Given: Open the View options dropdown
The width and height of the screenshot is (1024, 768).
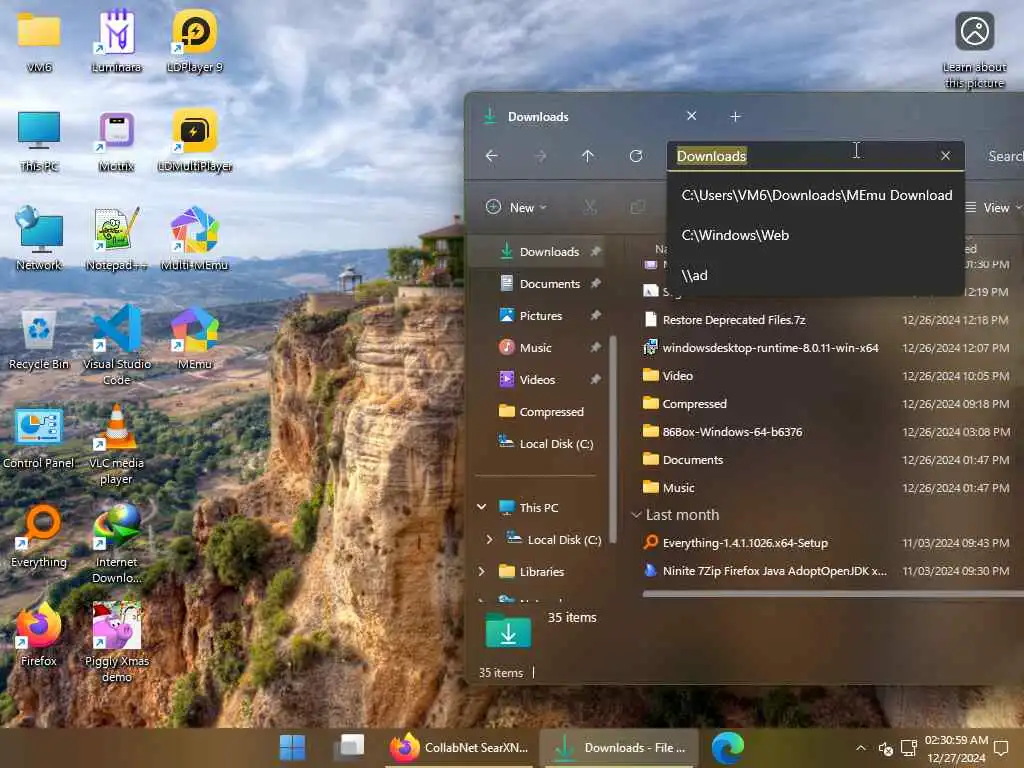Looking at the screenshot, I should coord(993,208).
